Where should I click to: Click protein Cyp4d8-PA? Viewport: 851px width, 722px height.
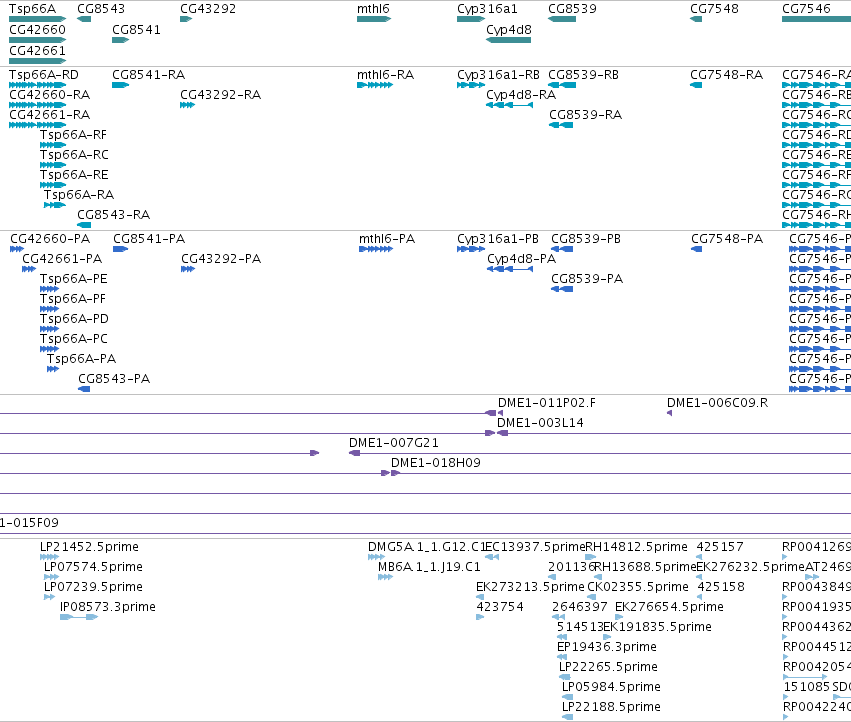[x=510, y=269]
